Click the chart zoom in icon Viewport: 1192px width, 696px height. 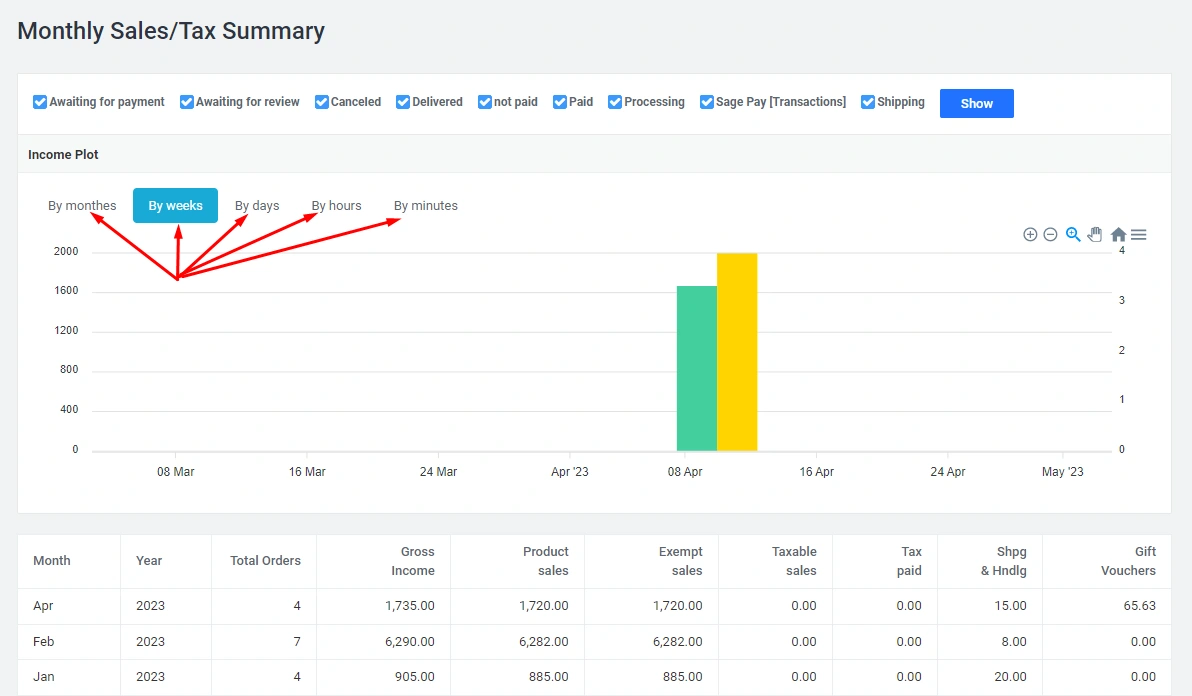click(x=1030, y=234)
